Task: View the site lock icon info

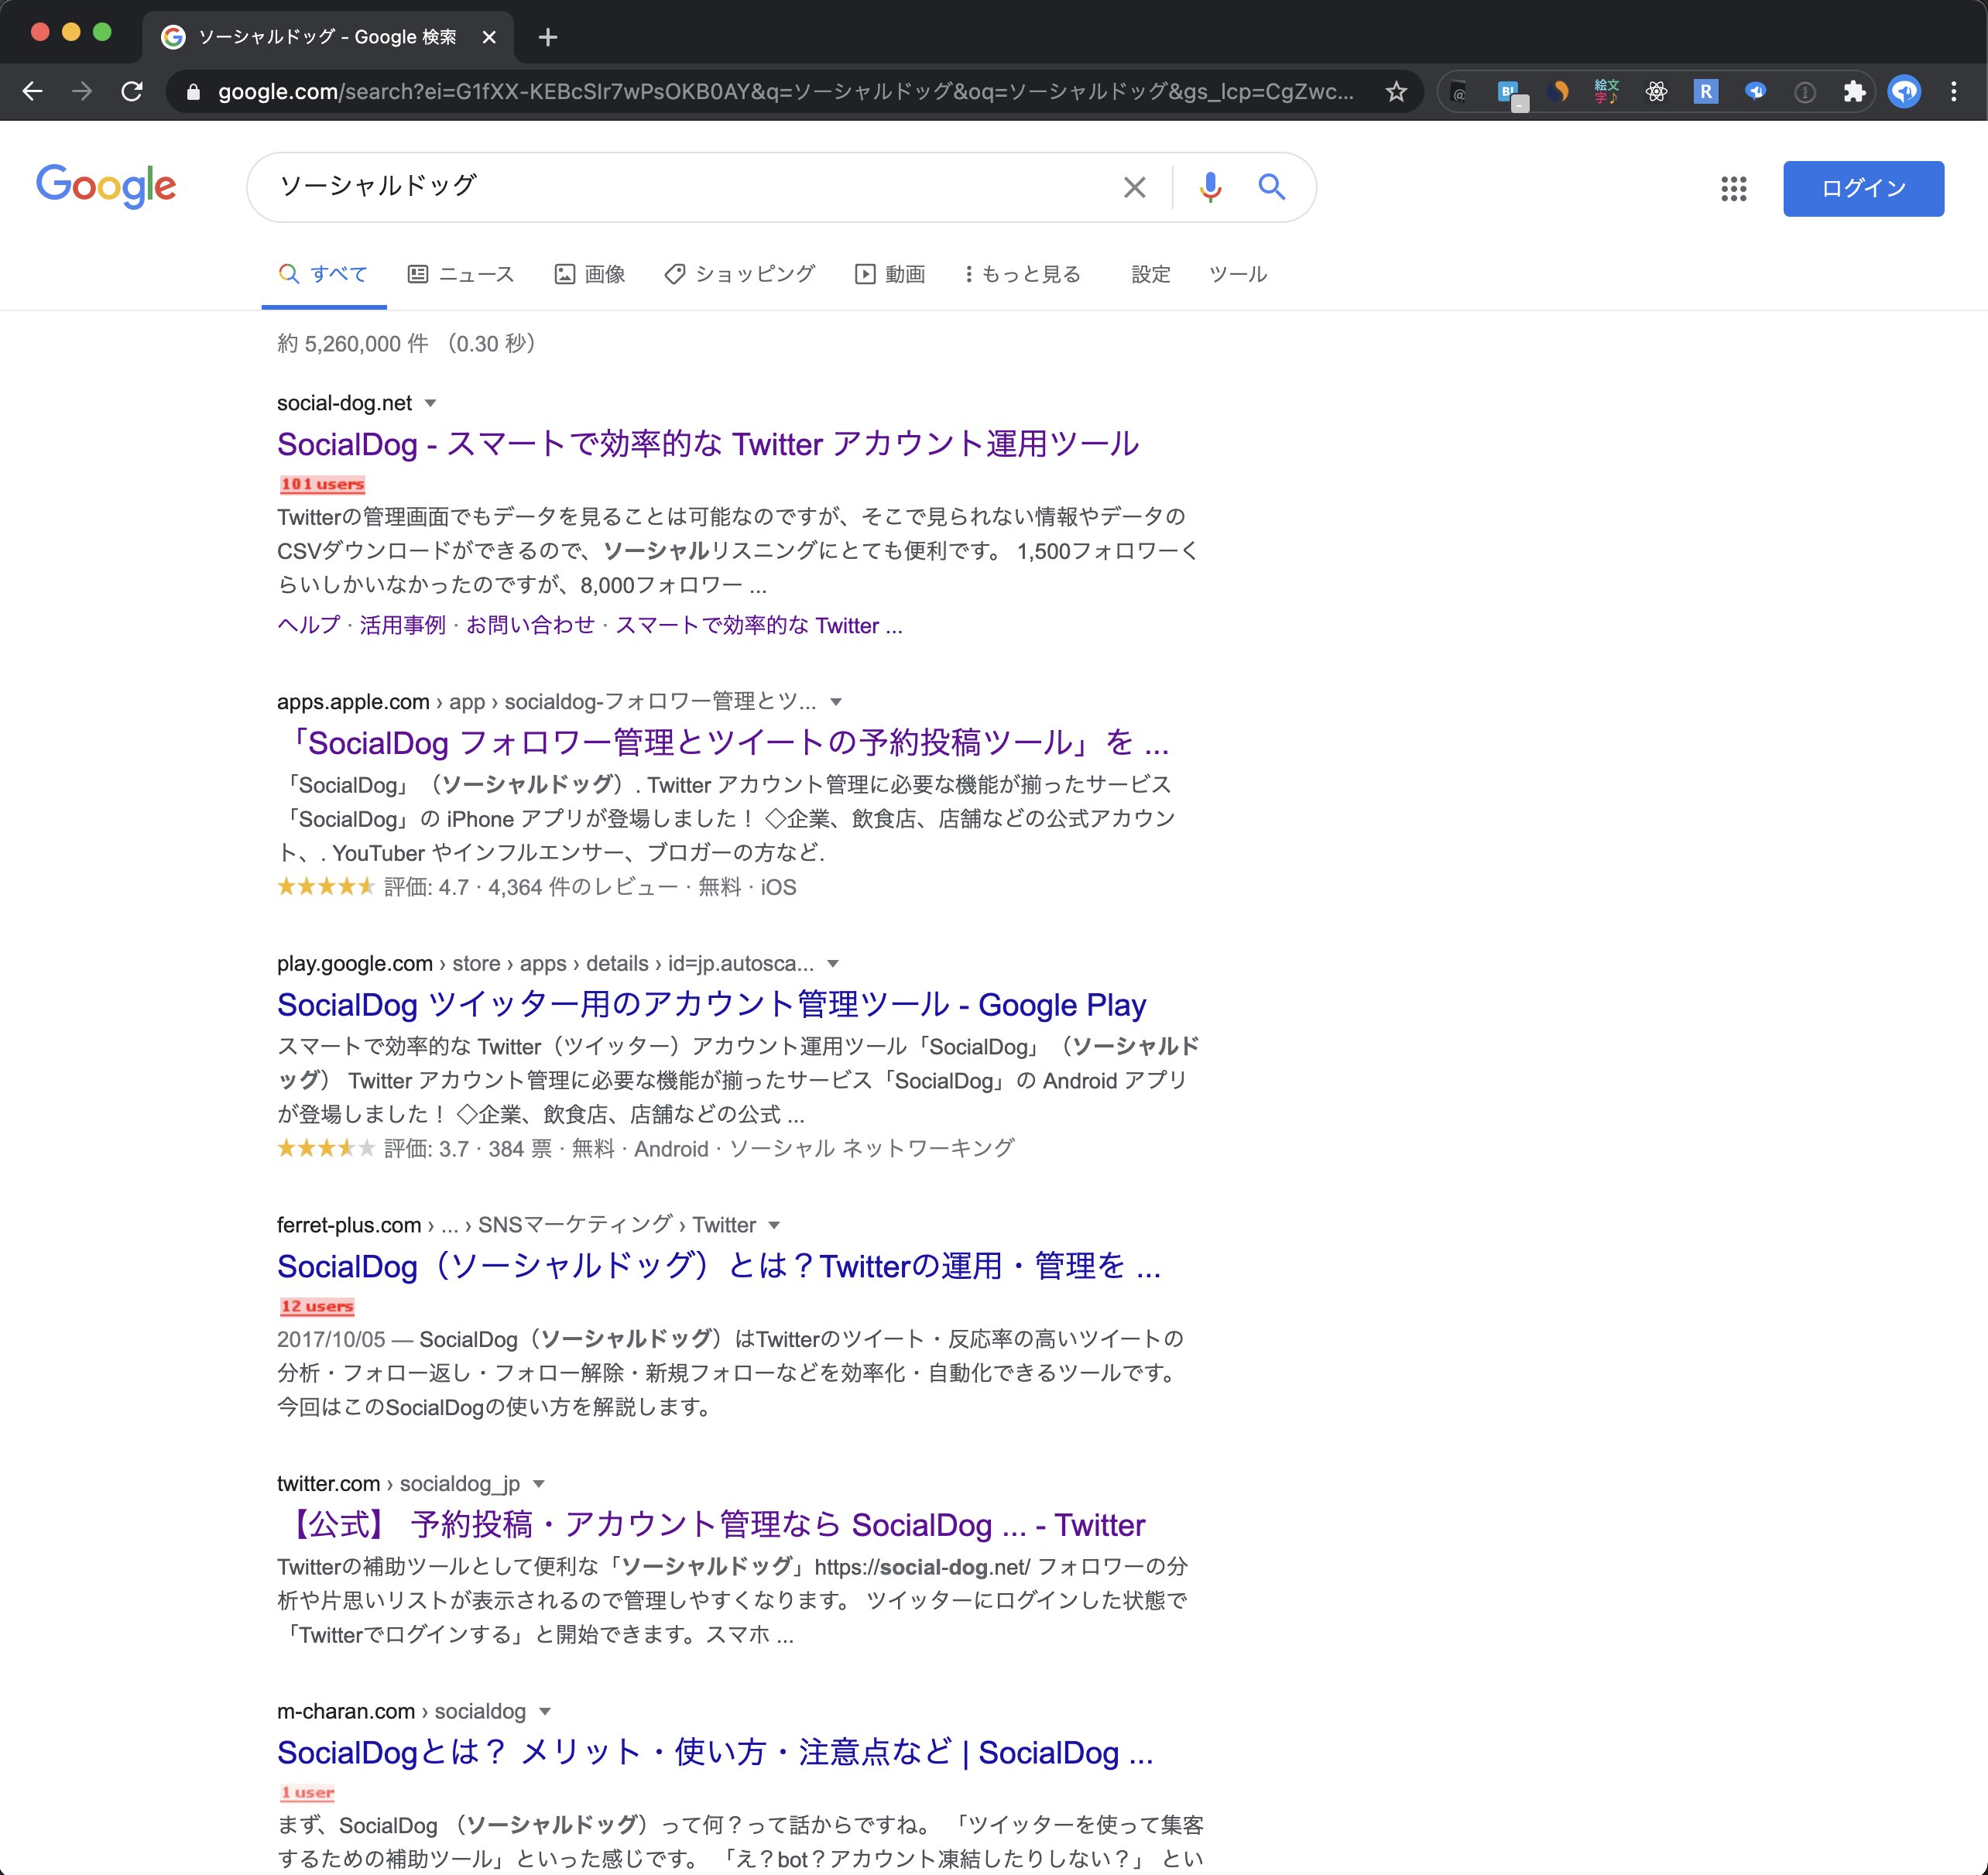Action: 194,92
